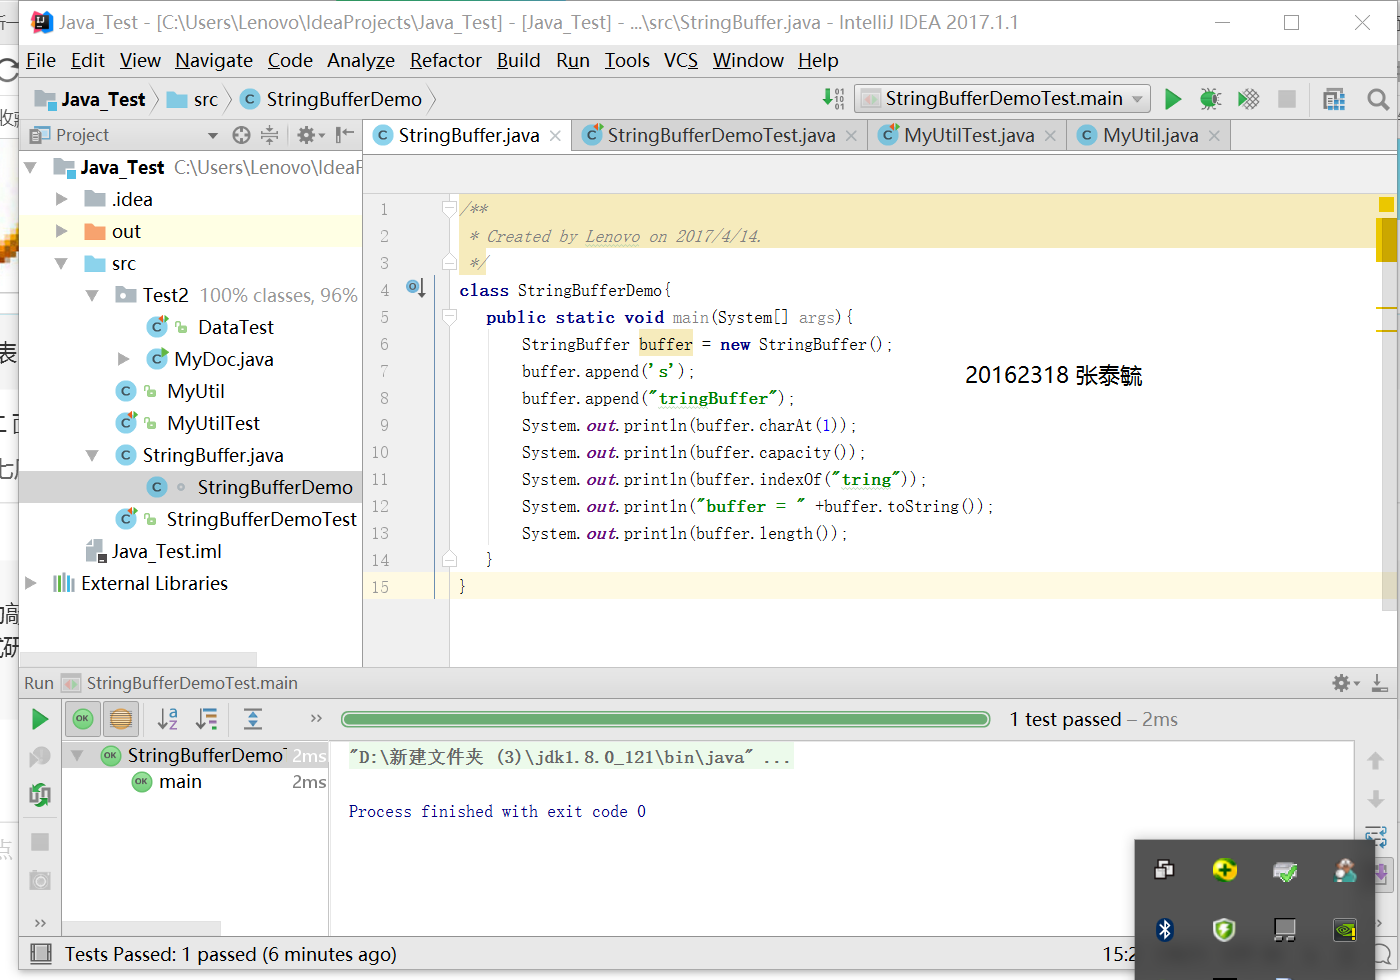Toggle soft-wrap in the console output
This screenshot has height=980, width=1400.
click(1376, 835)
